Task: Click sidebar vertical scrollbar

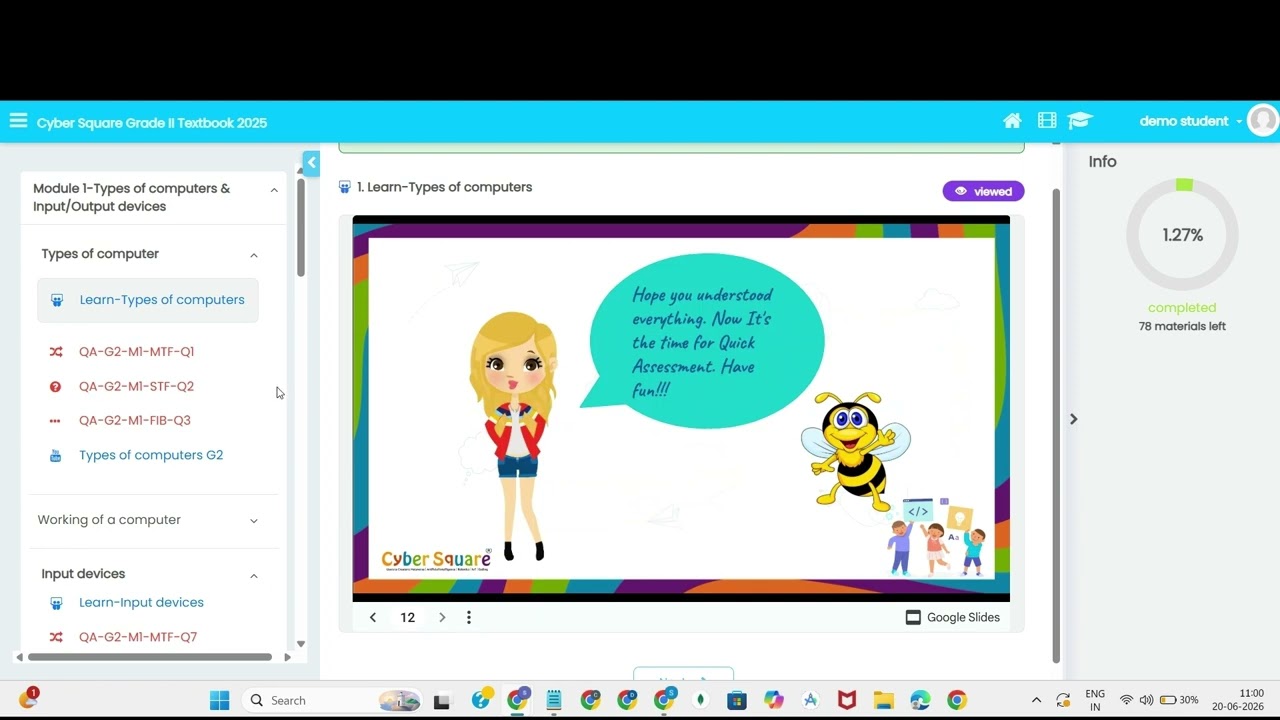Action: [x=300, y=228]
